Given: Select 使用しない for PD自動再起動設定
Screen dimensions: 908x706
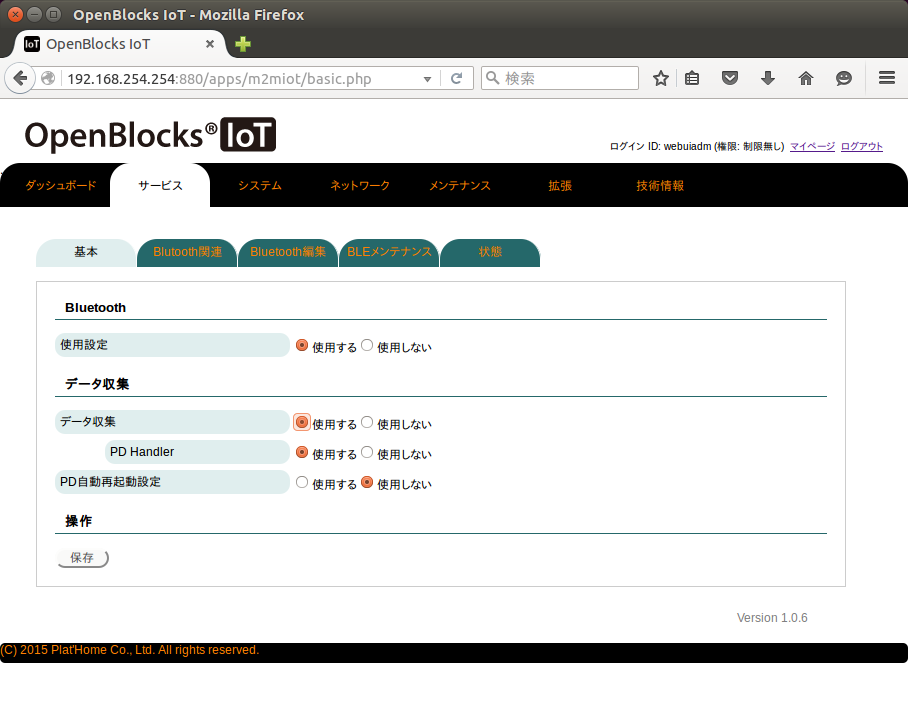Looking at the screenshot, I should pyautogui.click(x=367, y=482).
